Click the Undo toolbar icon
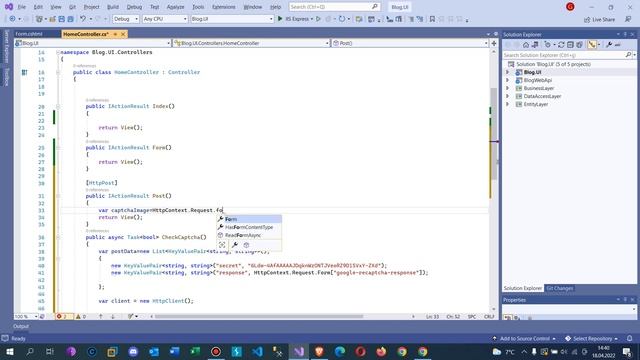Viewport: 640px width, 360px height. pos(83,19)
